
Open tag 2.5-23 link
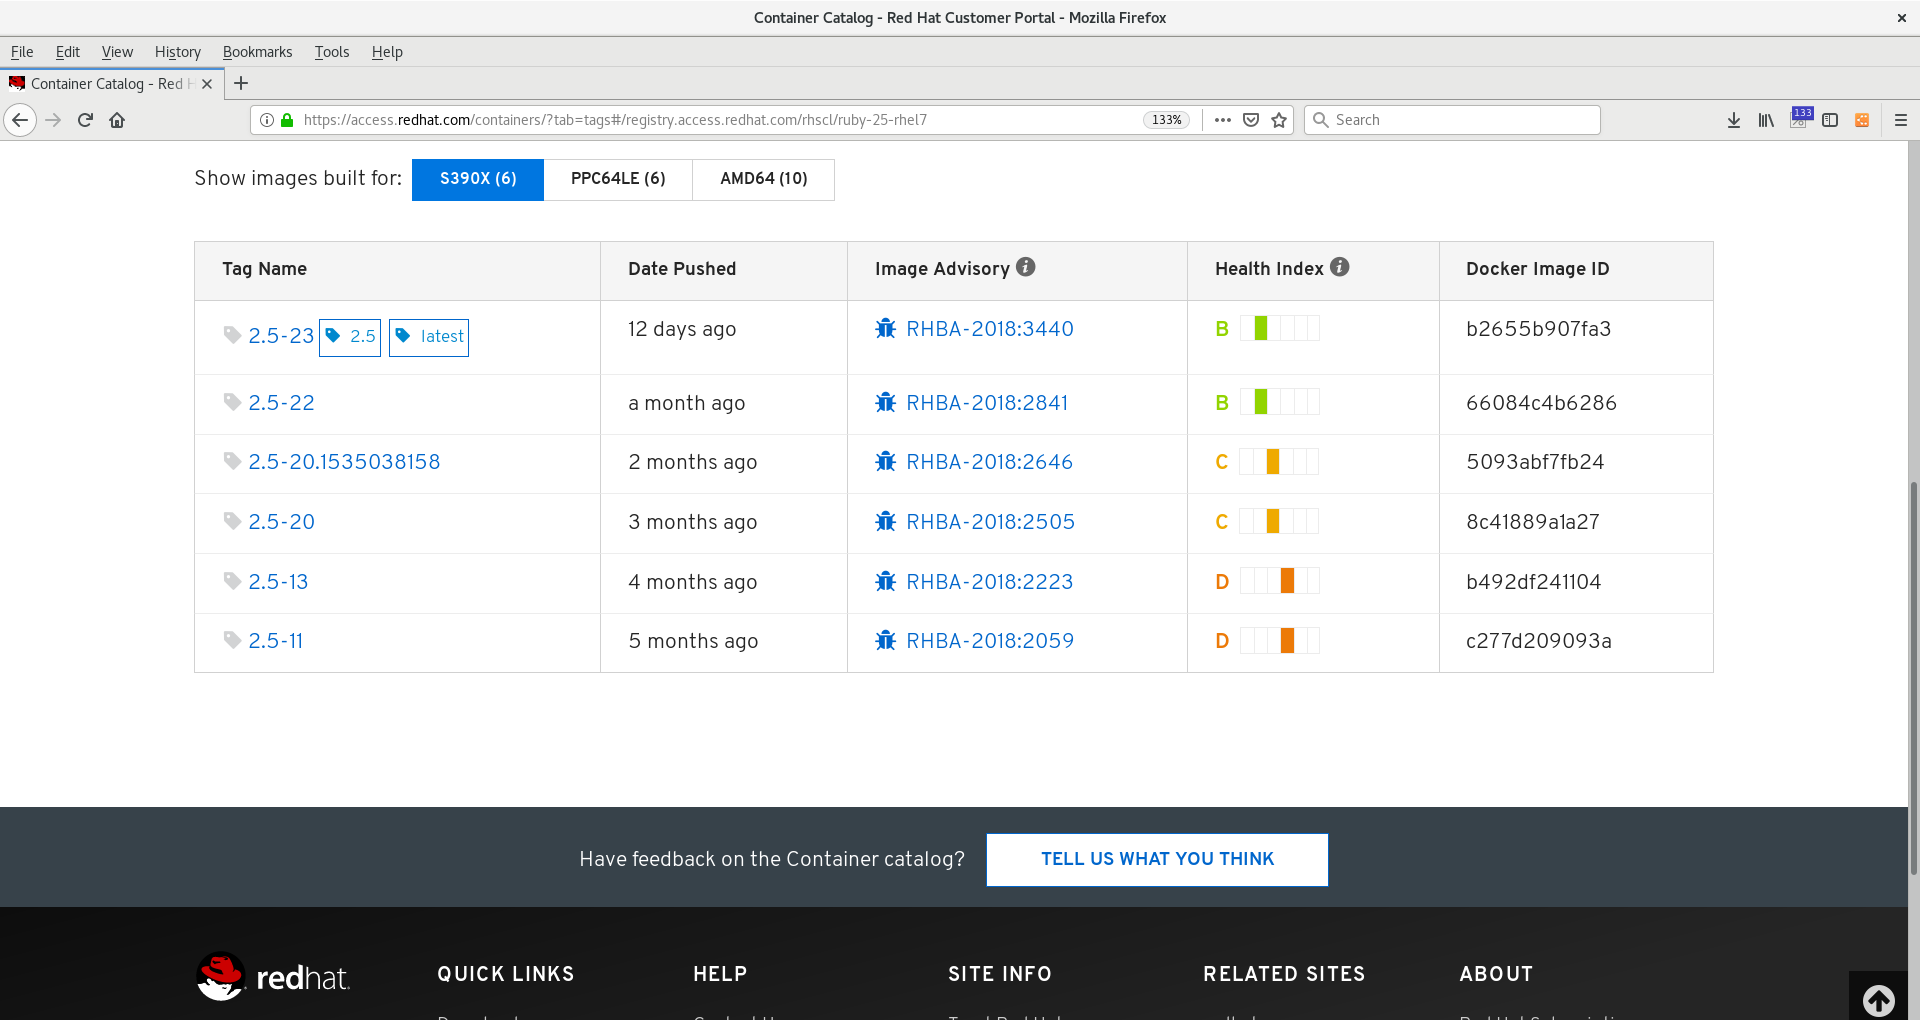click(x=281, y=336)
